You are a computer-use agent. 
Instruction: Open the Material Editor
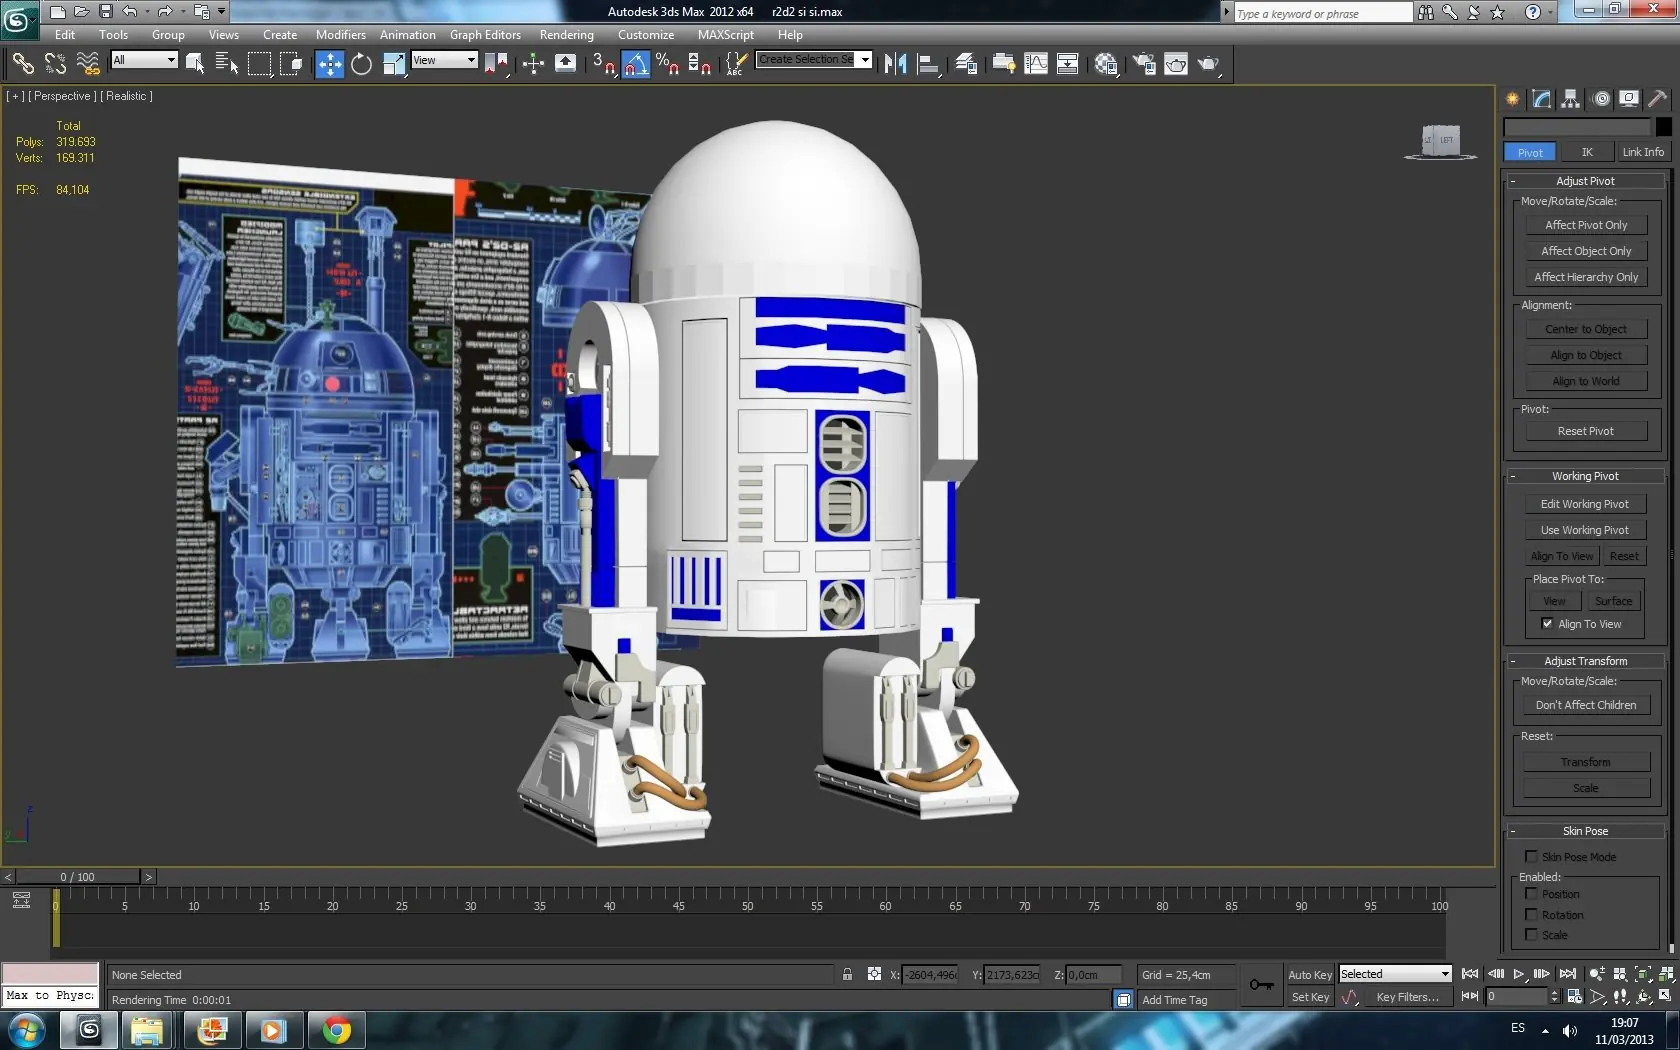point(1106,64)
